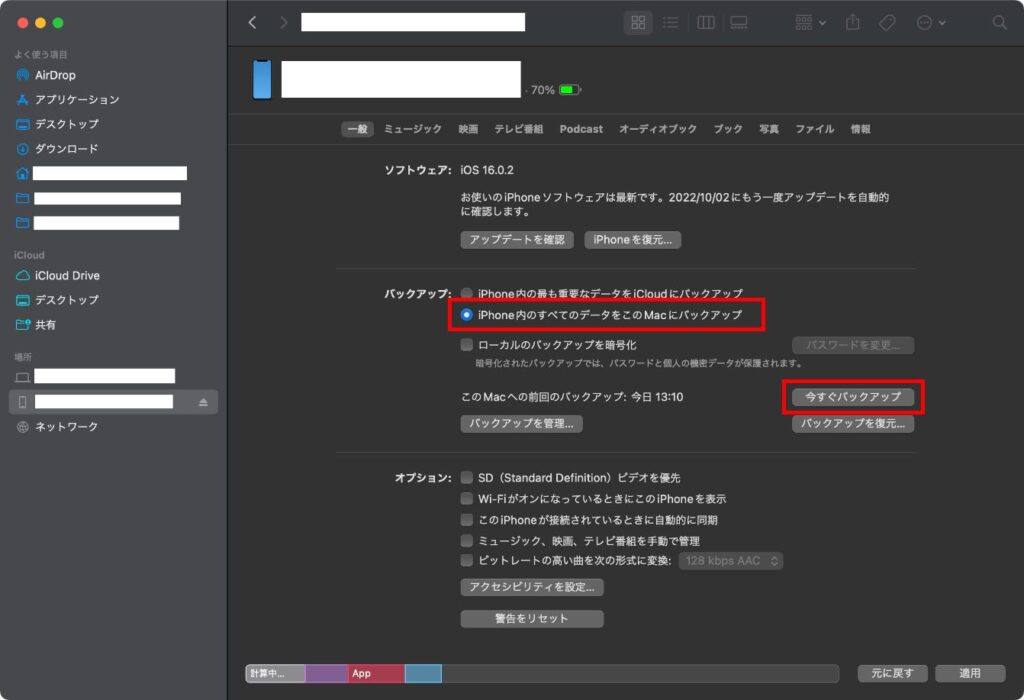The height and width of the screenshot is (700, 1024).
Task: Click the App segment in storage bar
Action: click(375, 673)
